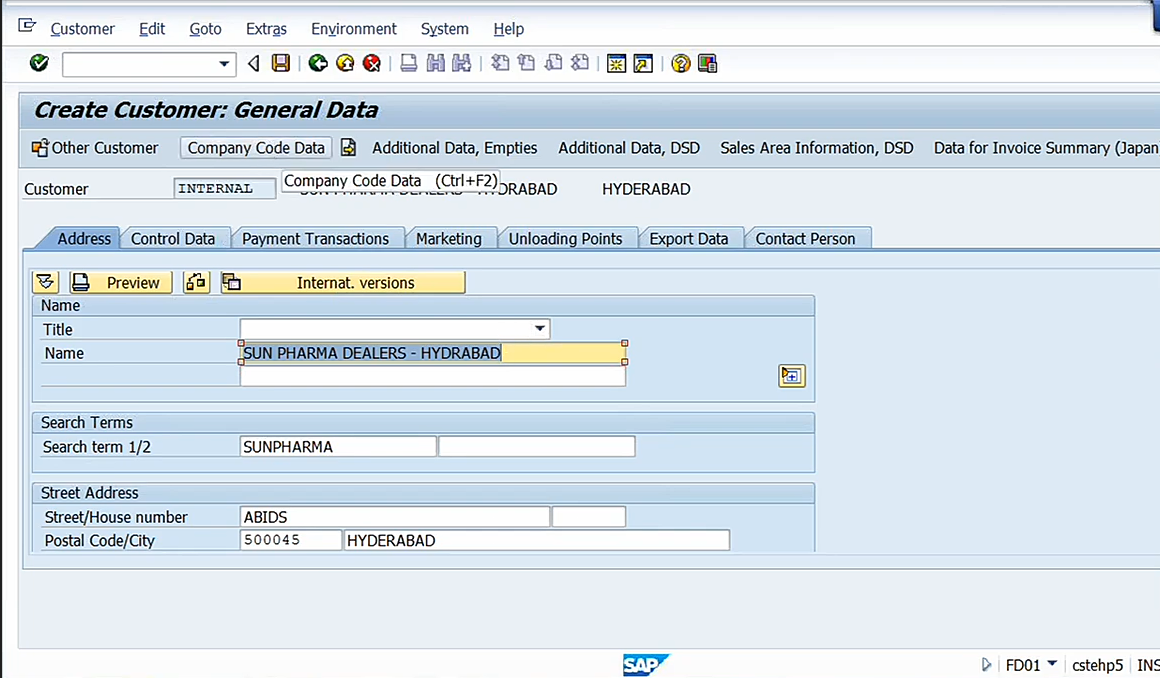Click the Other Customer button

click(x=95, y=148)
